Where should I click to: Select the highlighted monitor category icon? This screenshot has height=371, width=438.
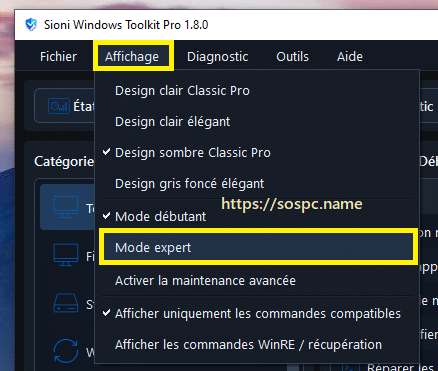point(66,207)
